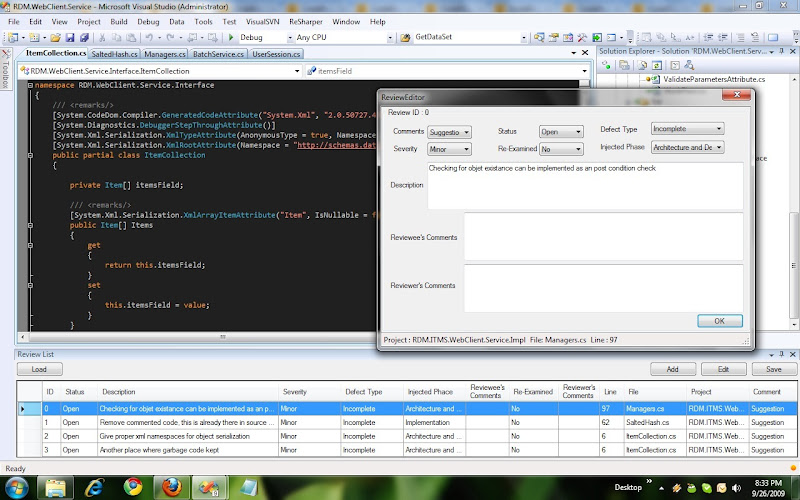Open the Injected Phase dropdown
800x500 pixels.
[x=719, y=148]
